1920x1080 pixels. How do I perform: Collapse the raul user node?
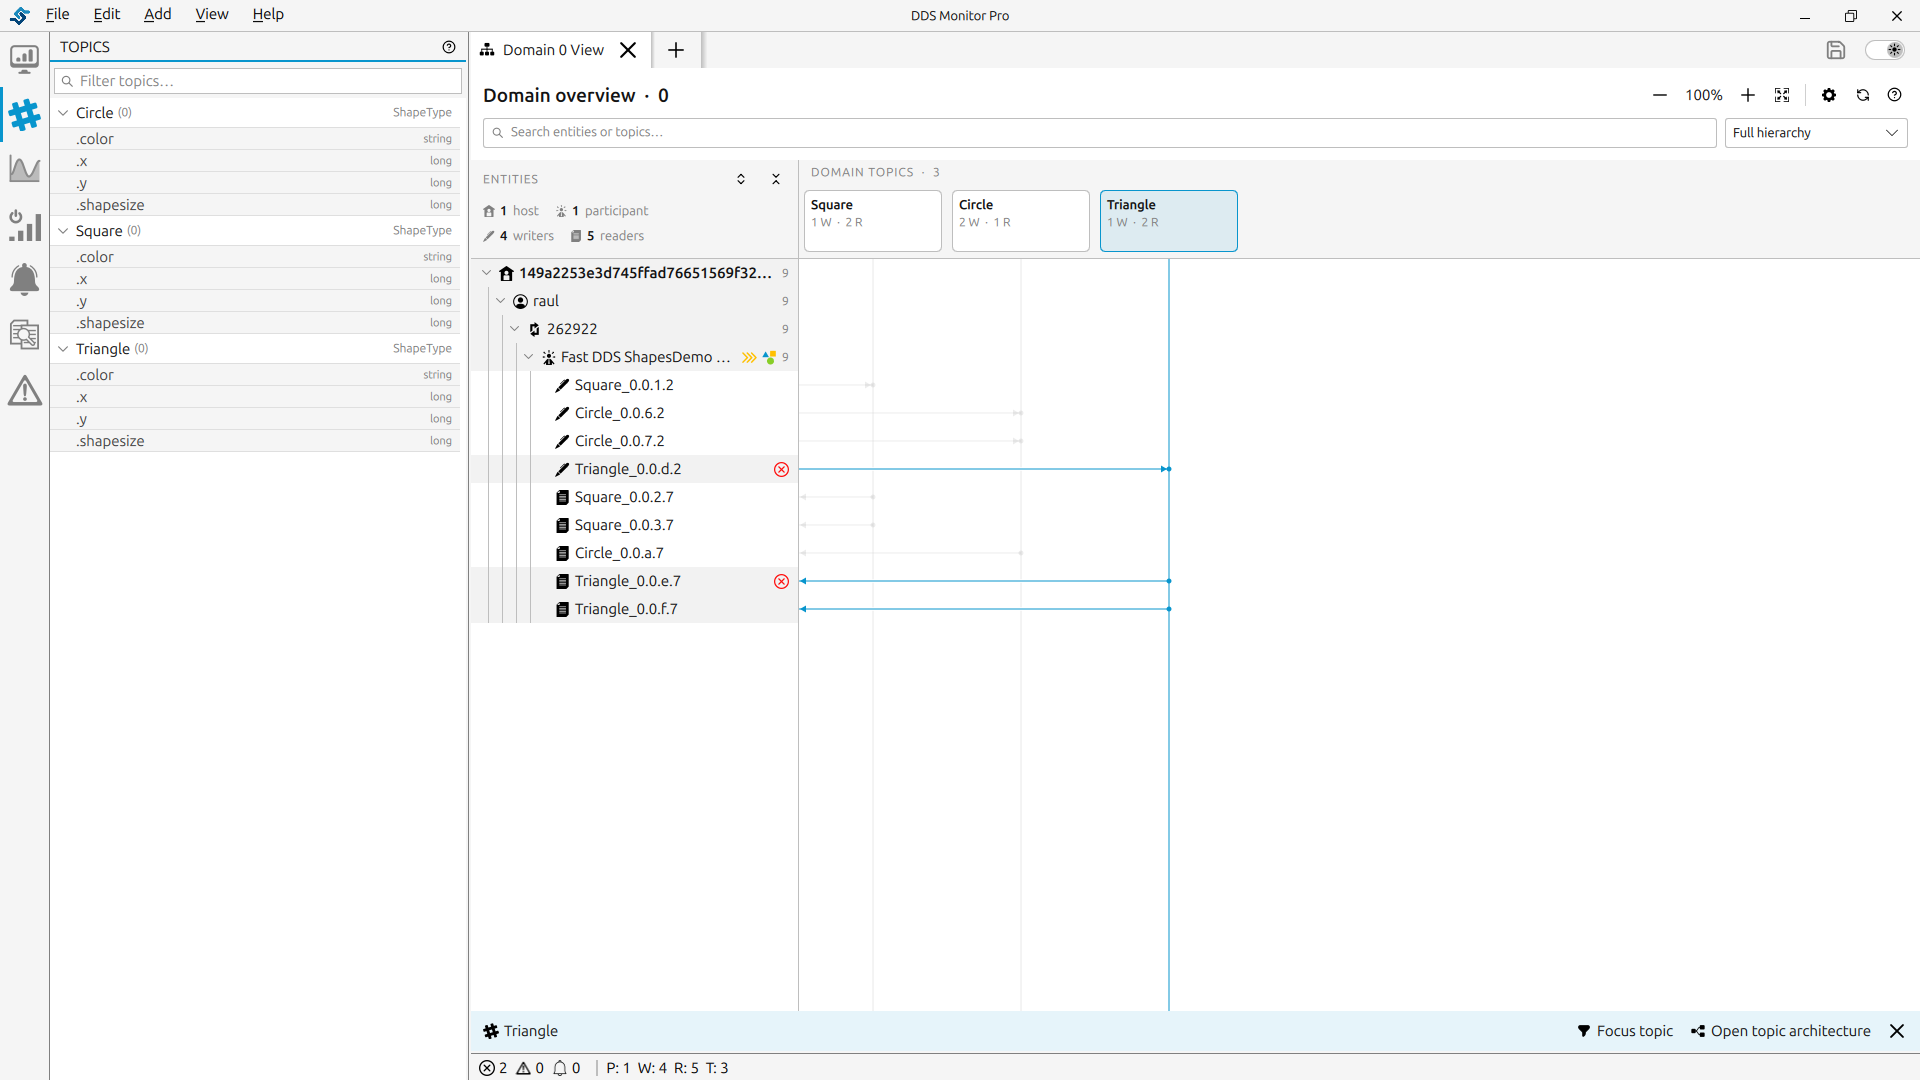501,301
